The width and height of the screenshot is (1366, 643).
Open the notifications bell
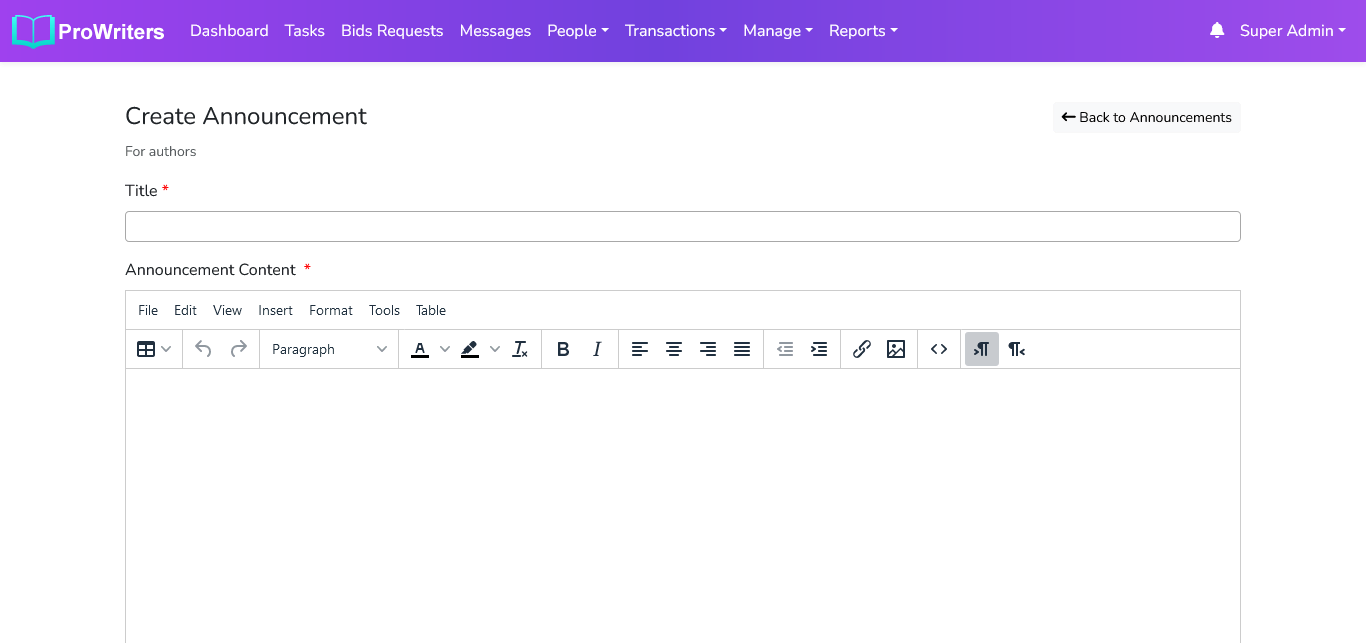point(1217,31)
